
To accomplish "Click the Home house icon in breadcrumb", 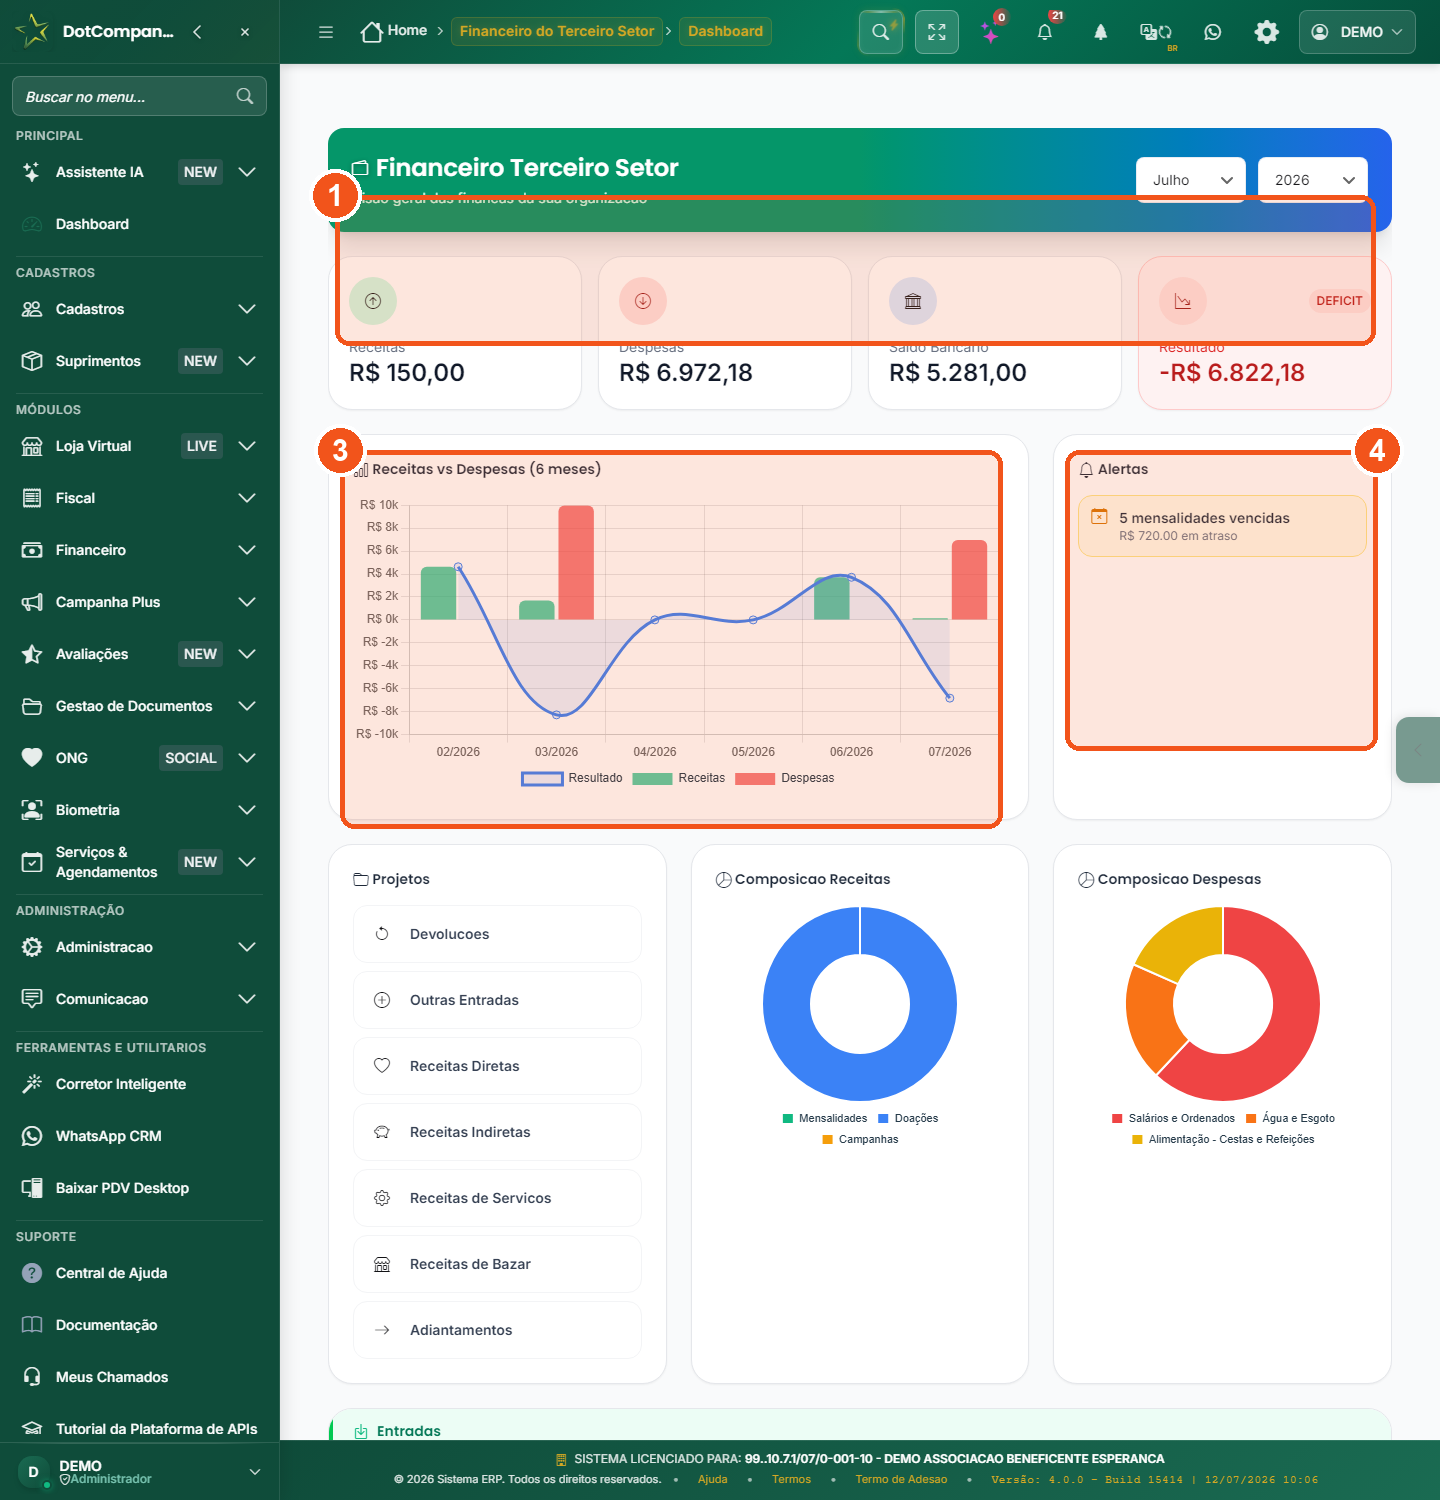I will click(x=371, y=32).
